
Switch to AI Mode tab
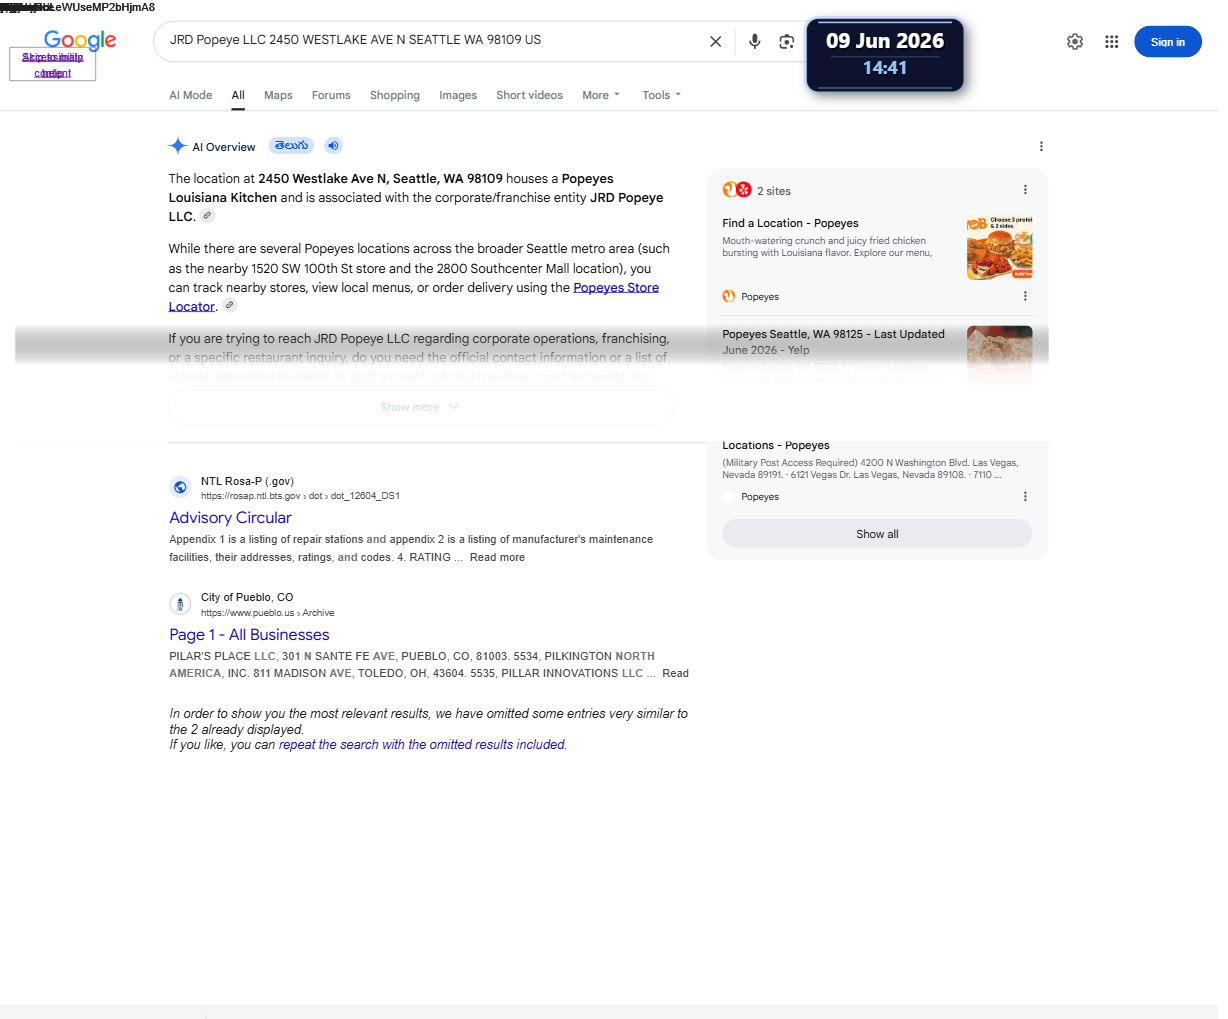(x=191, y=95)
